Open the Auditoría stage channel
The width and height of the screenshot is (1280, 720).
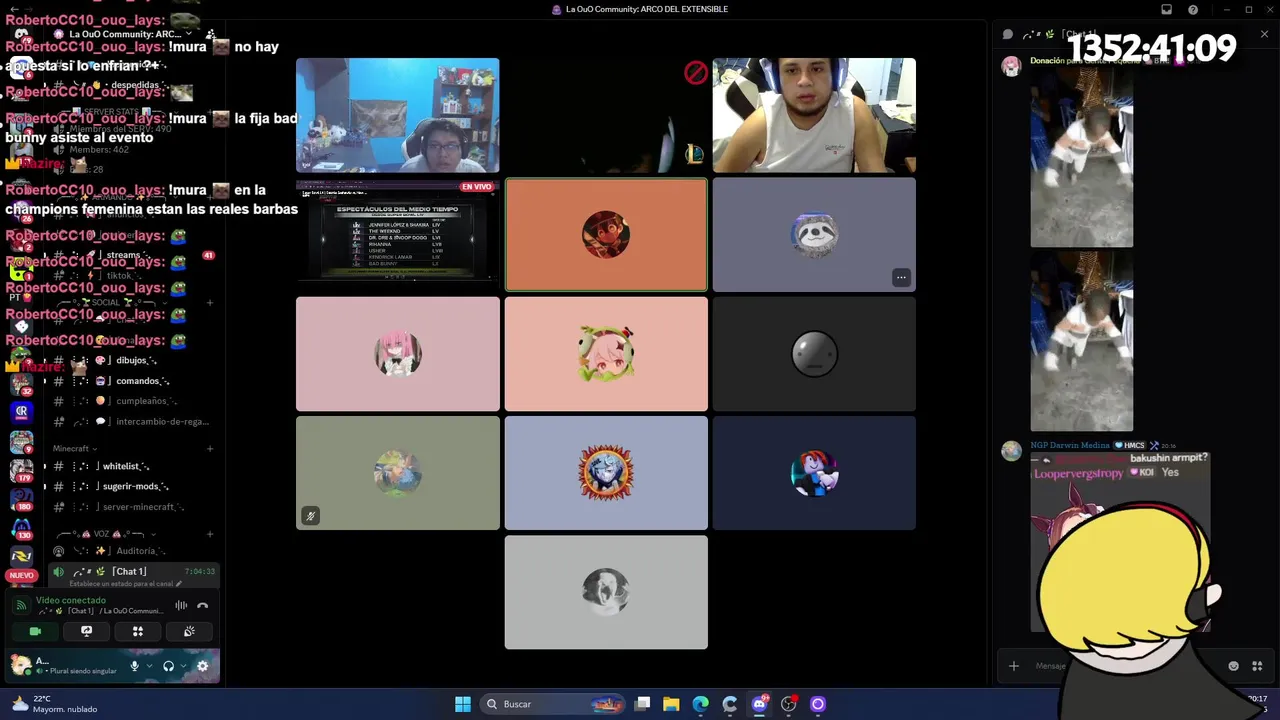pyautogui.click(x=132, y=551)
